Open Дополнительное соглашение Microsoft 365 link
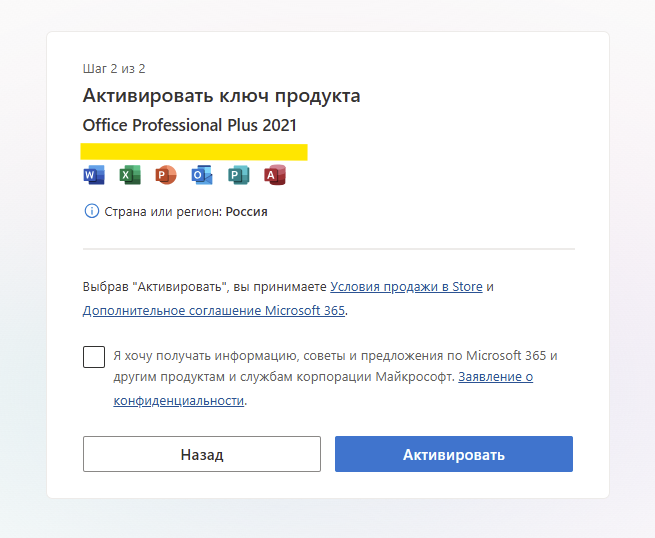655x538 pixels. click(x=214, y=311)
